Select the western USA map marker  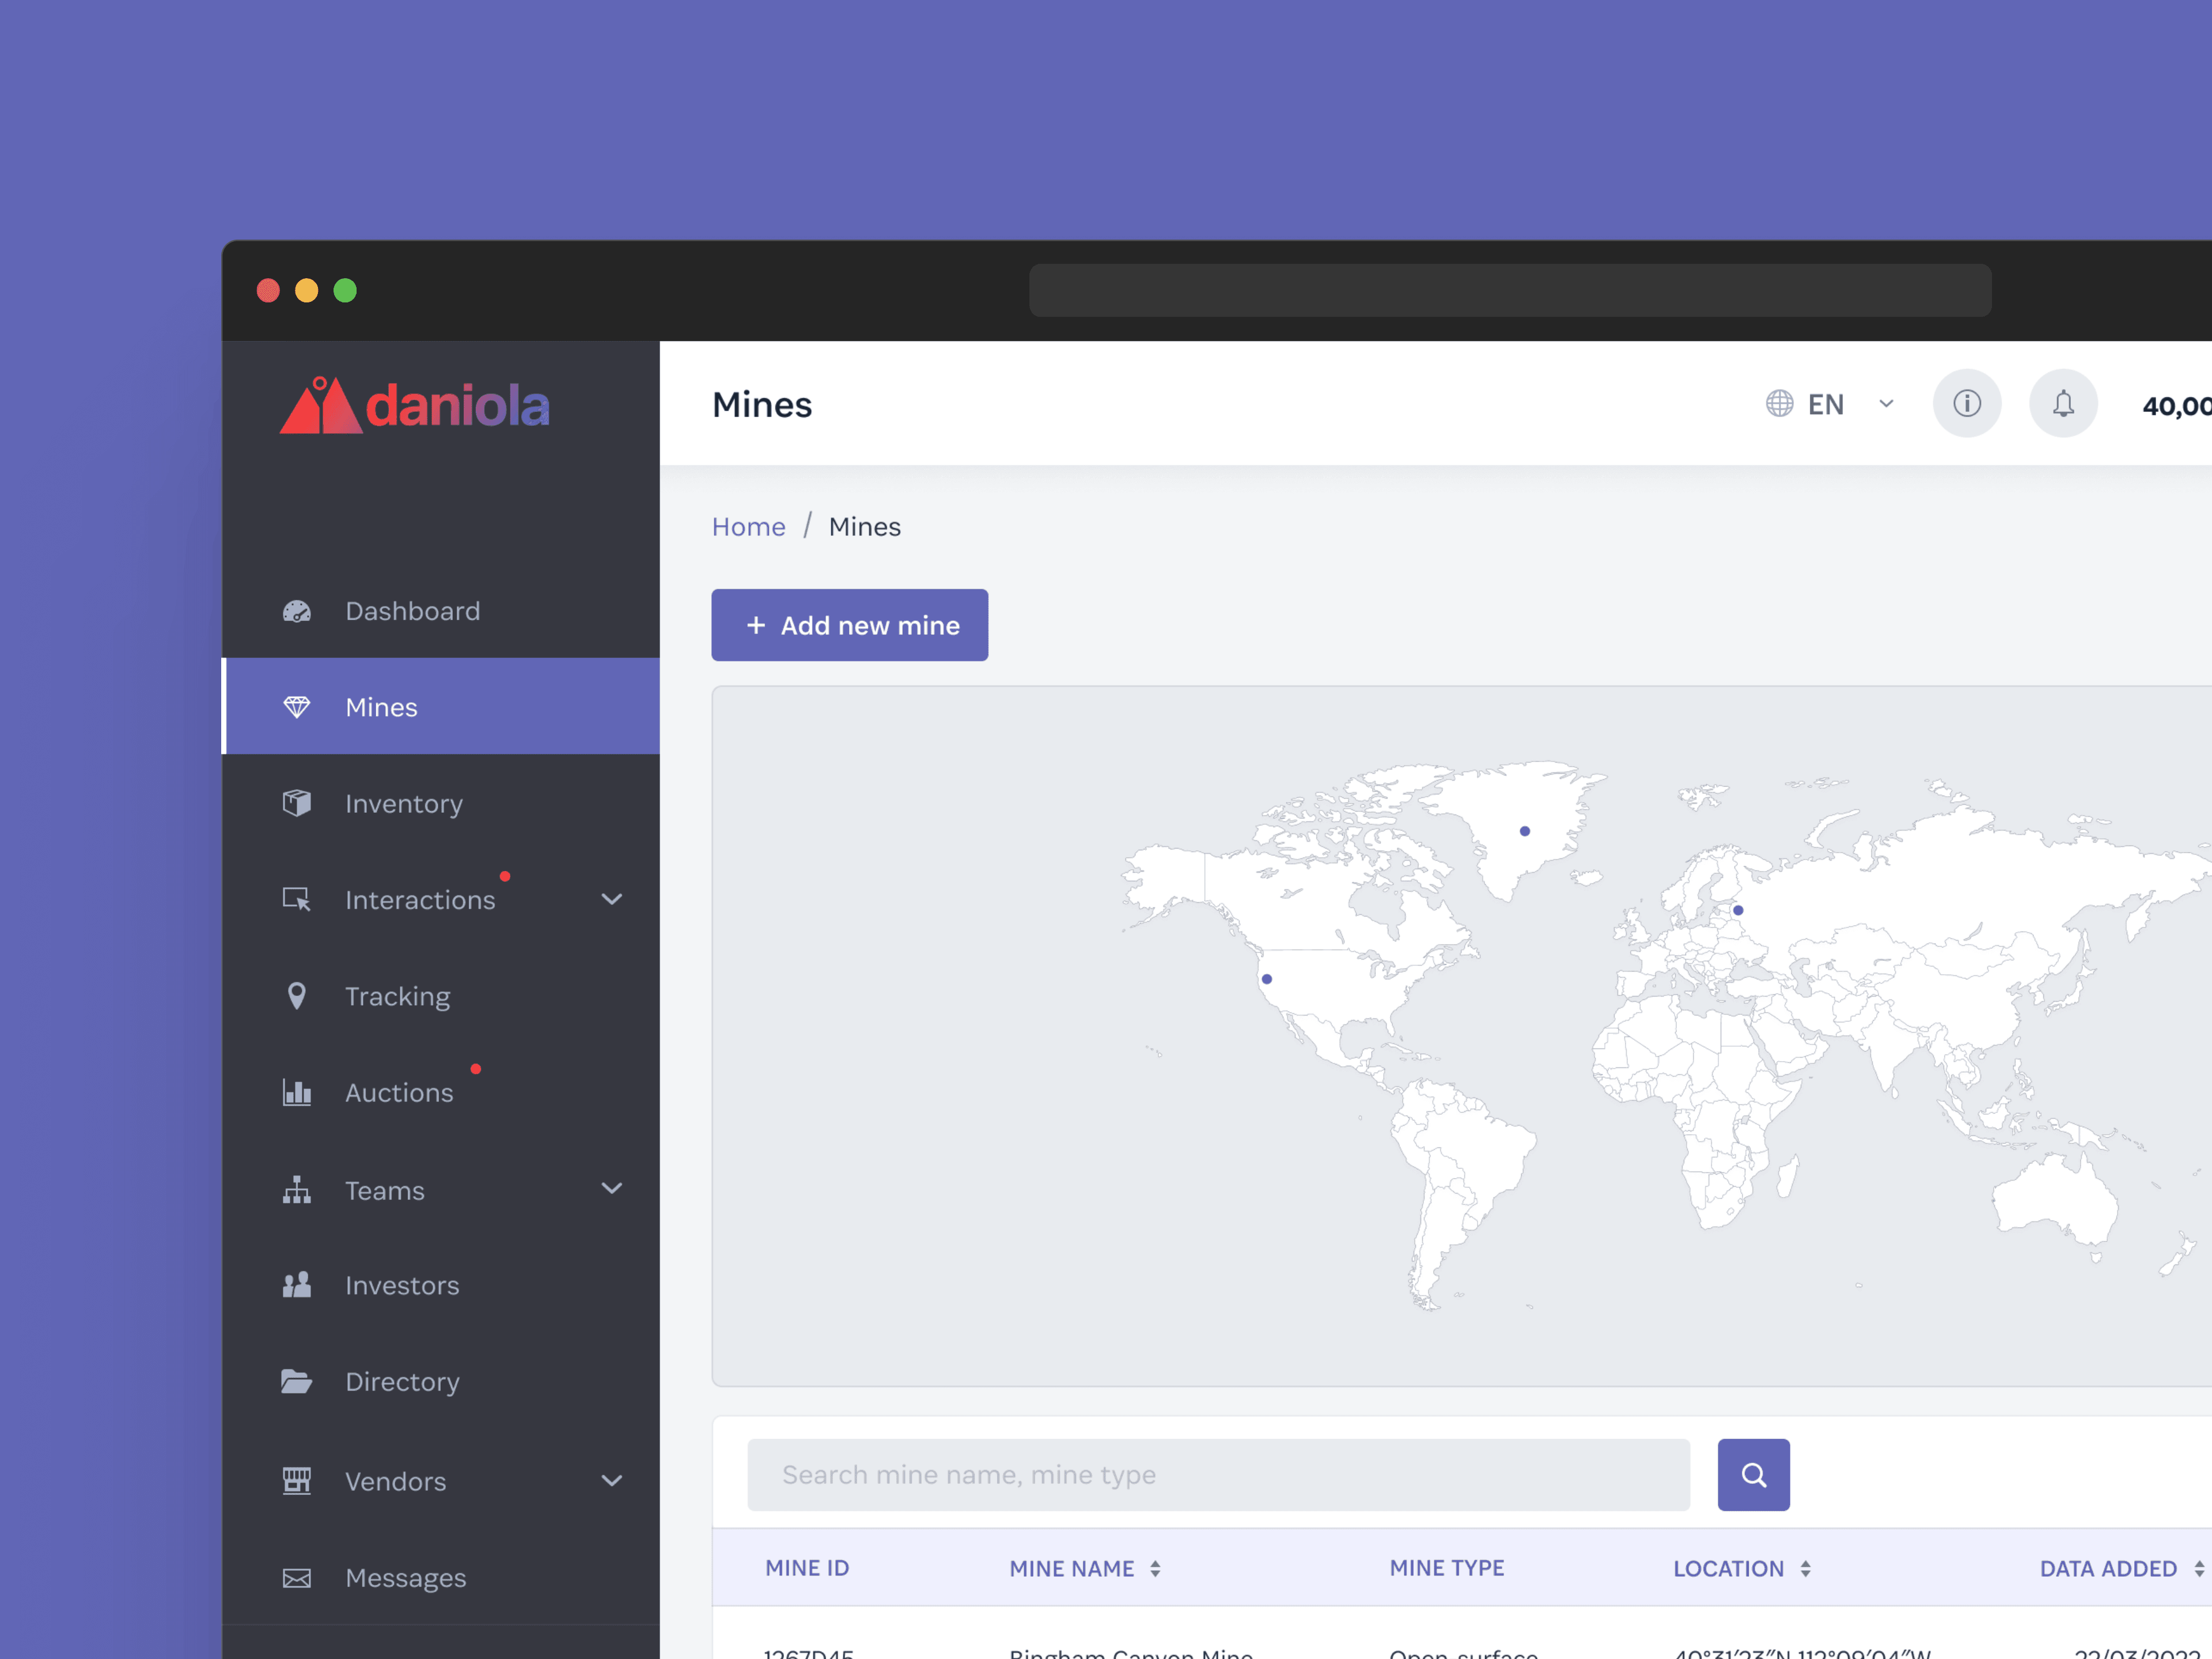[x=1267, y=979]
